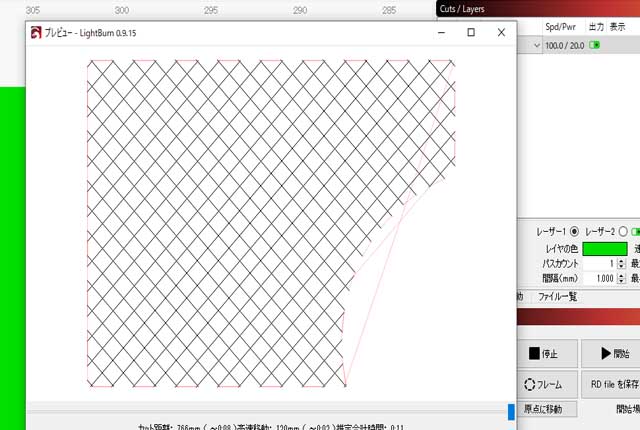640x430 pixels.
Task: Click the 開始 start button
Action: 611,353
